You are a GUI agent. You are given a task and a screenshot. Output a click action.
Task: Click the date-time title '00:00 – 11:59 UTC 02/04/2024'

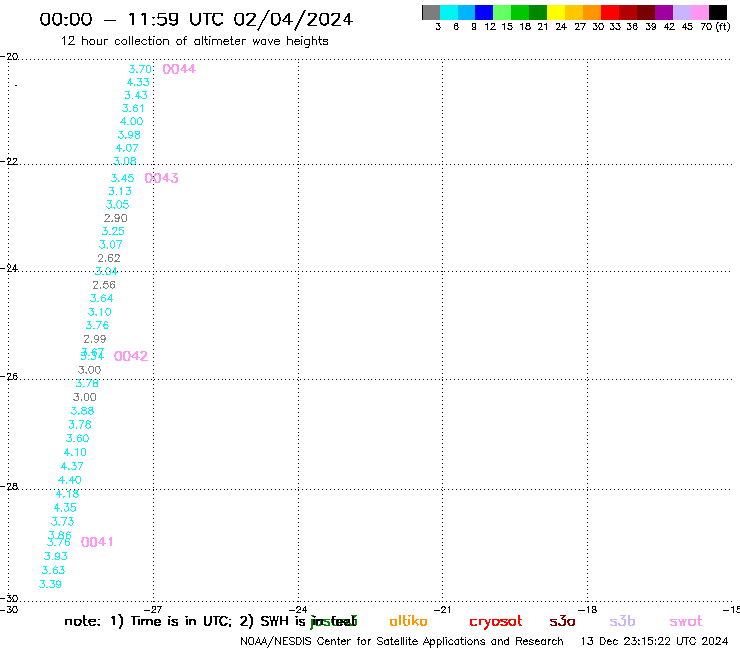196,19
